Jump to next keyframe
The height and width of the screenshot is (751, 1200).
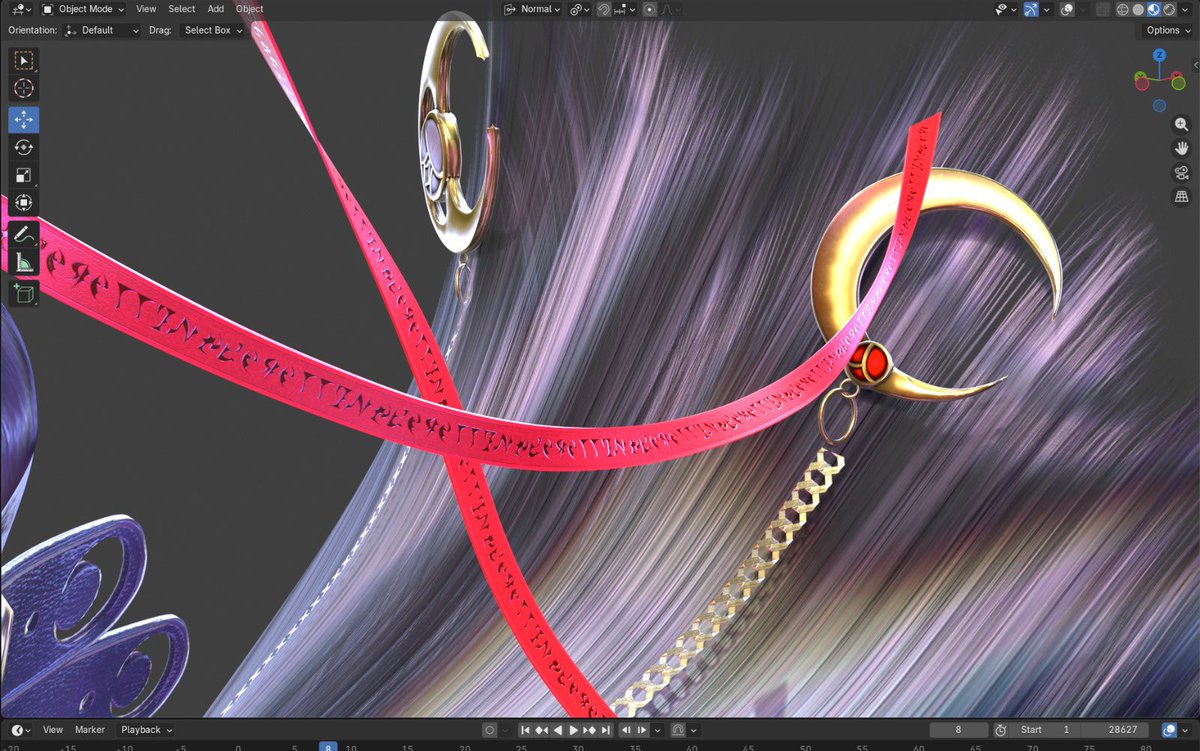pyautogui.click(x=590, y=730)
